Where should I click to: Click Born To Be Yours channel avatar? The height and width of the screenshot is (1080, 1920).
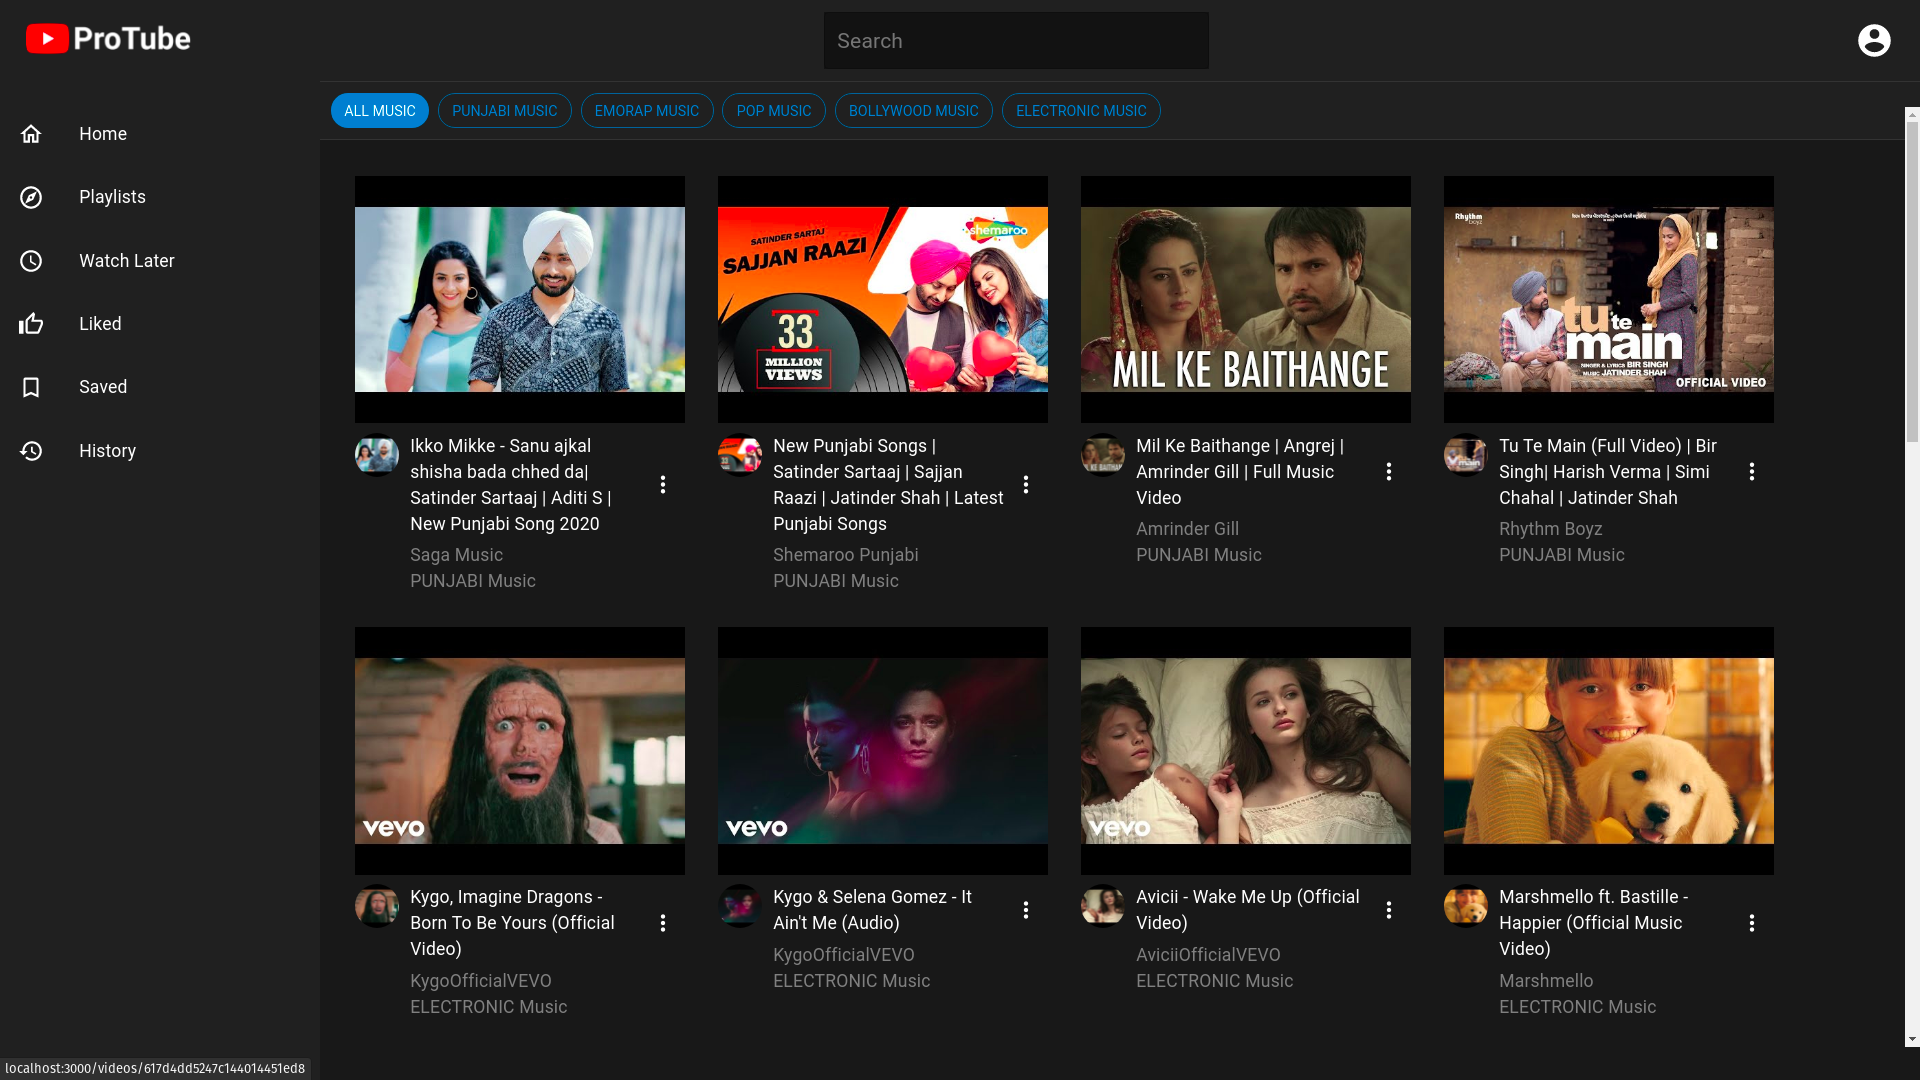pos(377,906)
